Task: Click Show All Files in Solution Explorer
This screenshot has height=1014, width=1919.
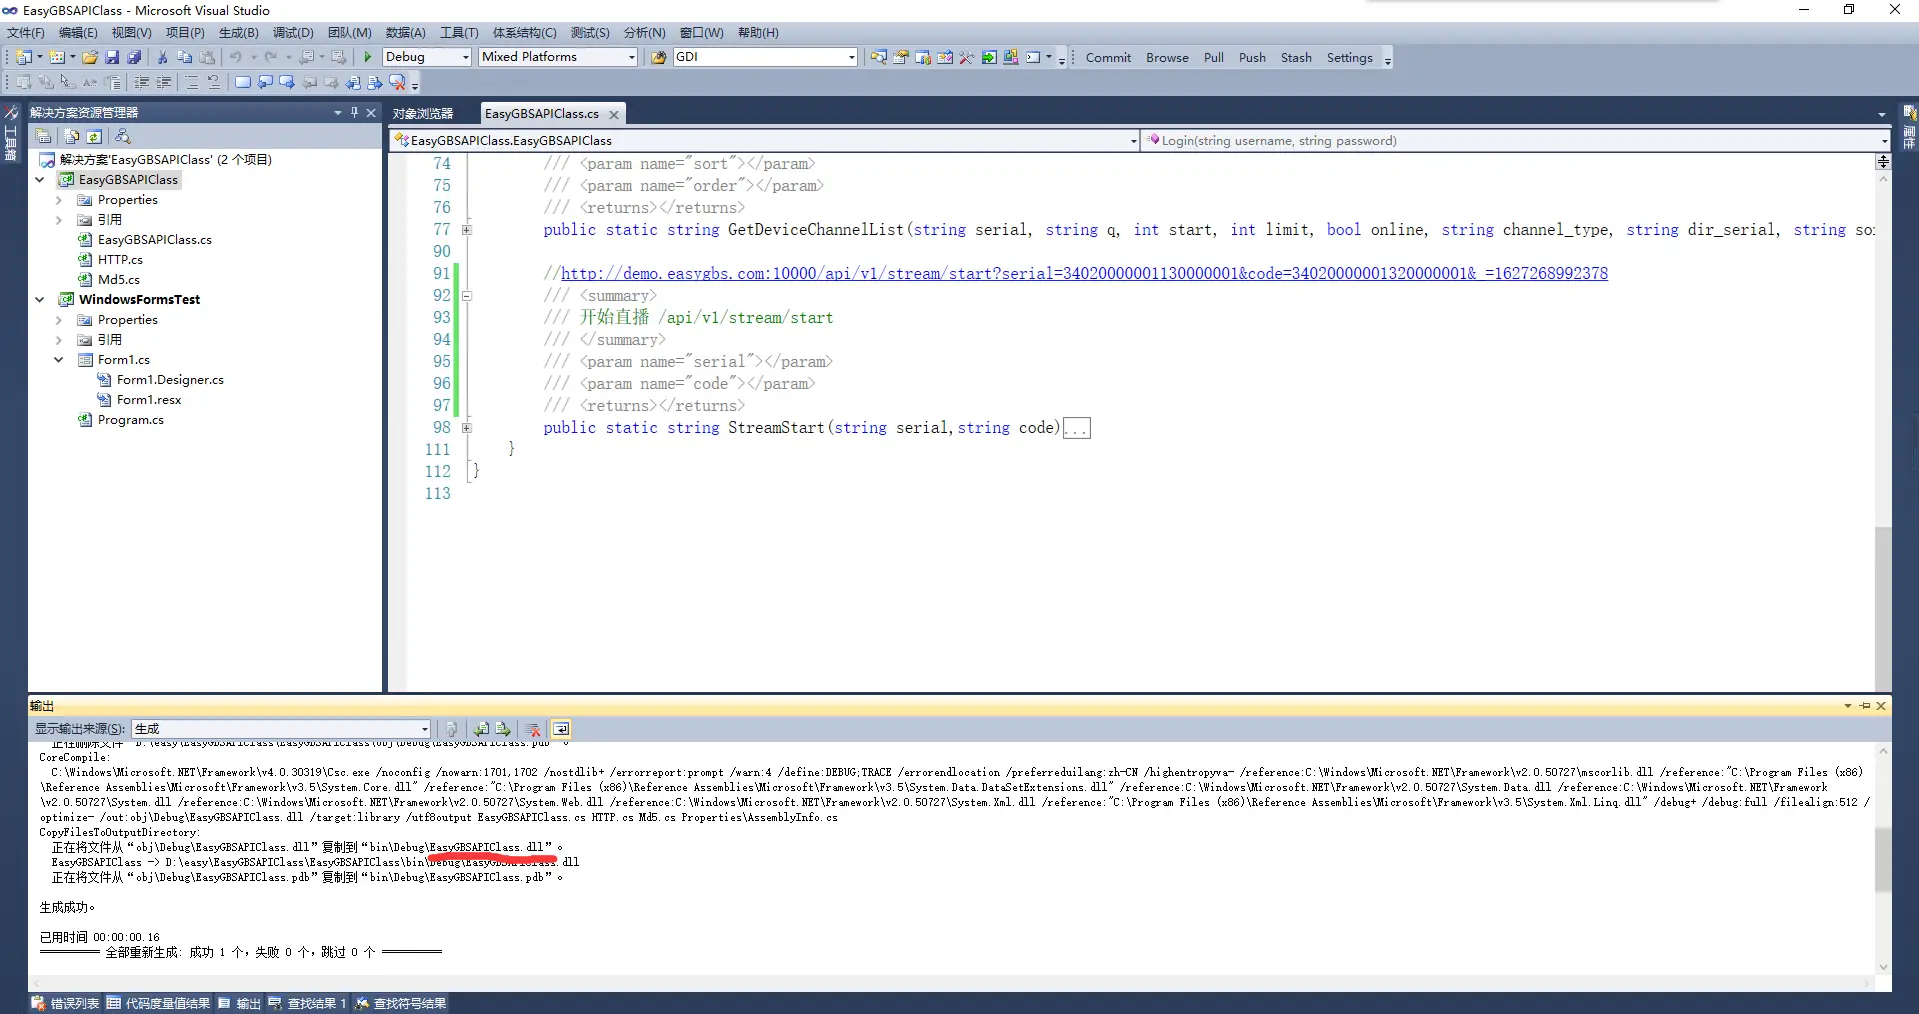Action: pyautogui.click(x=72, y=136)
